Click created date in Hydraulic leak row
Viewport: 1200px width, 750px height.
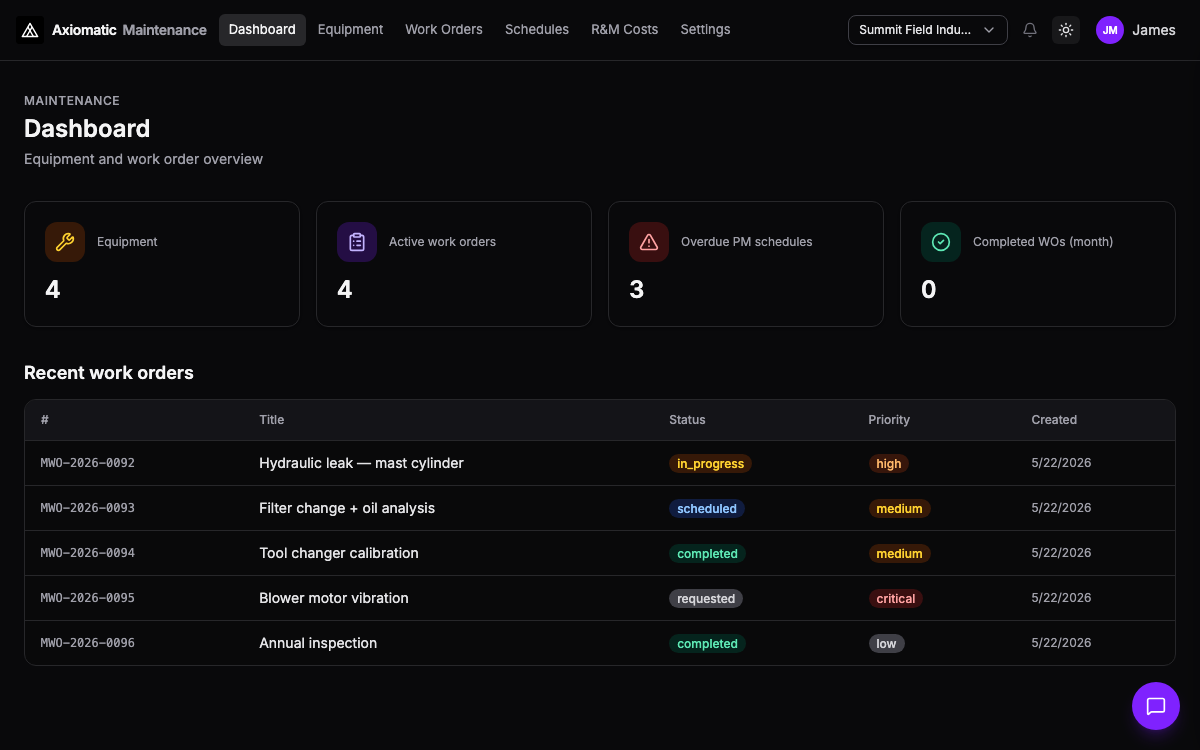pyautogui.click(x=1061, y=463)
